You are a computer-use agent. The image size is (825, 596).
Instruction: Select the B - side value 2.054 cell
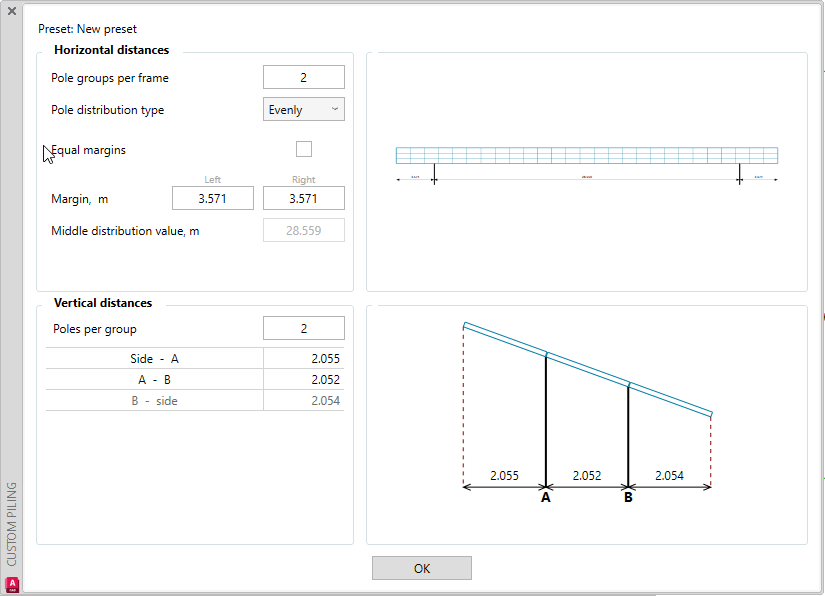tap(304, 401)
